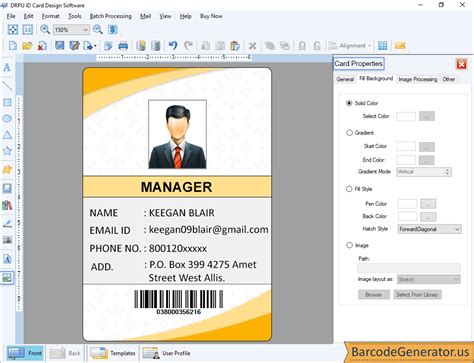Expand the Hatch Style ForwardDiagonal dropdown
Screen dimensions: 474x363
coord(429,229)
